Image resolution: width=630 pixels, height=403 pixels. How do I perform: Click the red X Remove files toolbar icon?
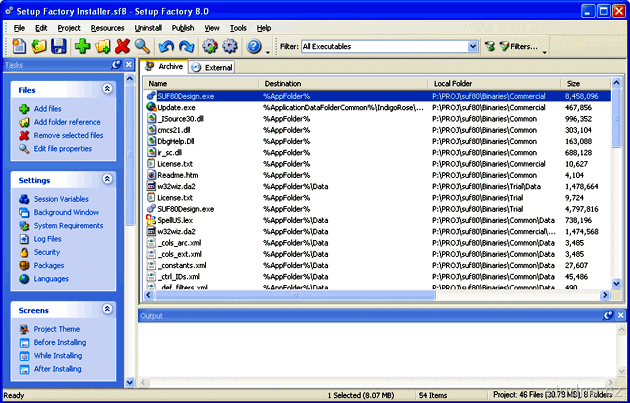click(x=122, y=46)
